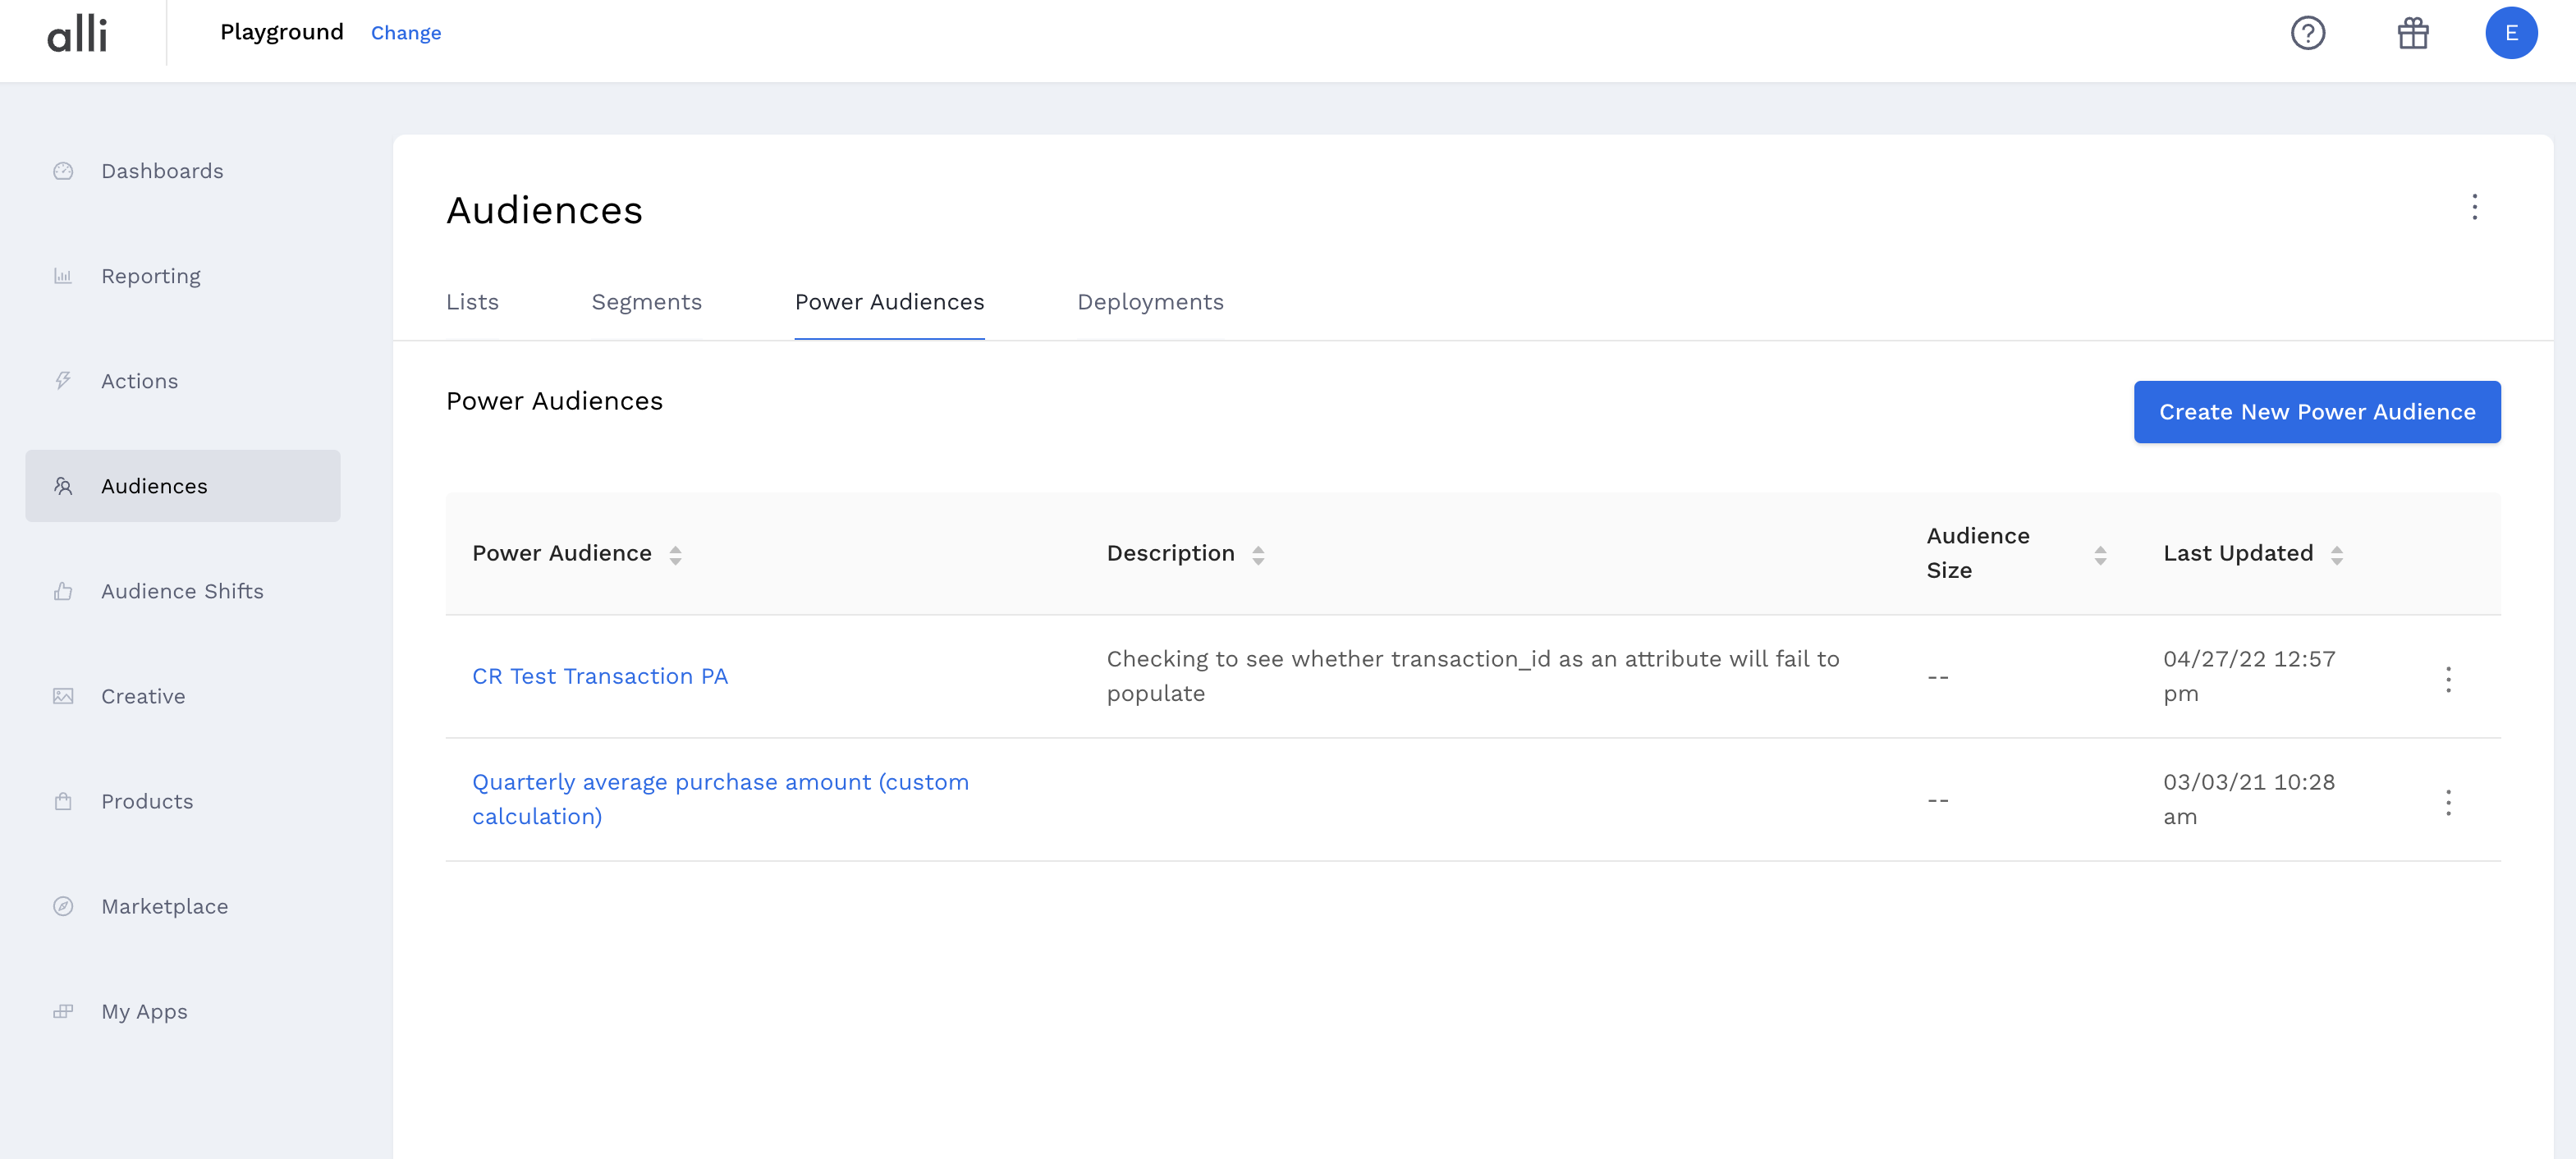Image resolution: width=2576 pixels, height=1159 pixels.
Task: Click the Audience Shifts thumbs-up icon
Action: [63, 591]
